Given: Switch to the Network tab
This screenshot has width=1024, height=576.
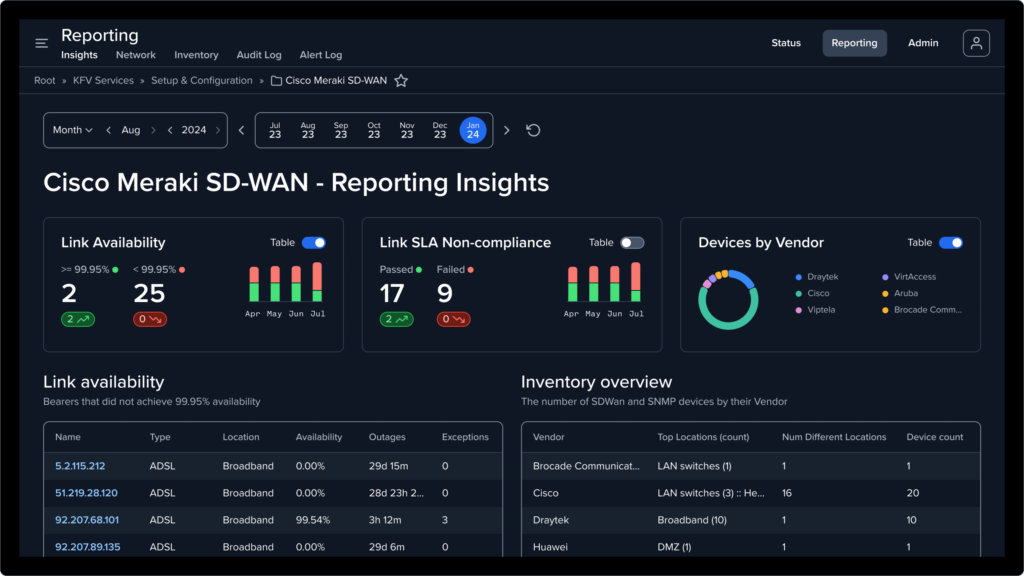Looking at the screenshot, I should pyautogui.click(x=135, y=55).
